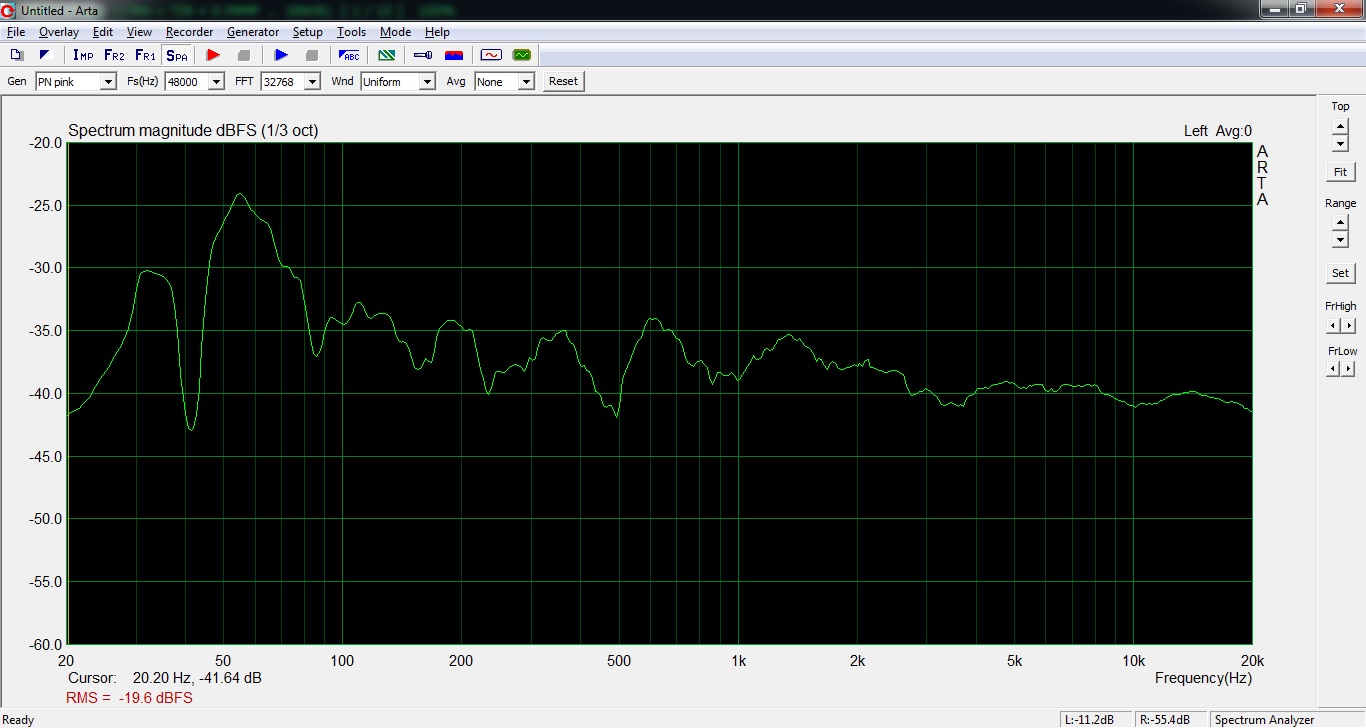The image size is (1366, 728).
Task: Click the 'L:-11.2dB' status bar level
Action: (1094, 720)
